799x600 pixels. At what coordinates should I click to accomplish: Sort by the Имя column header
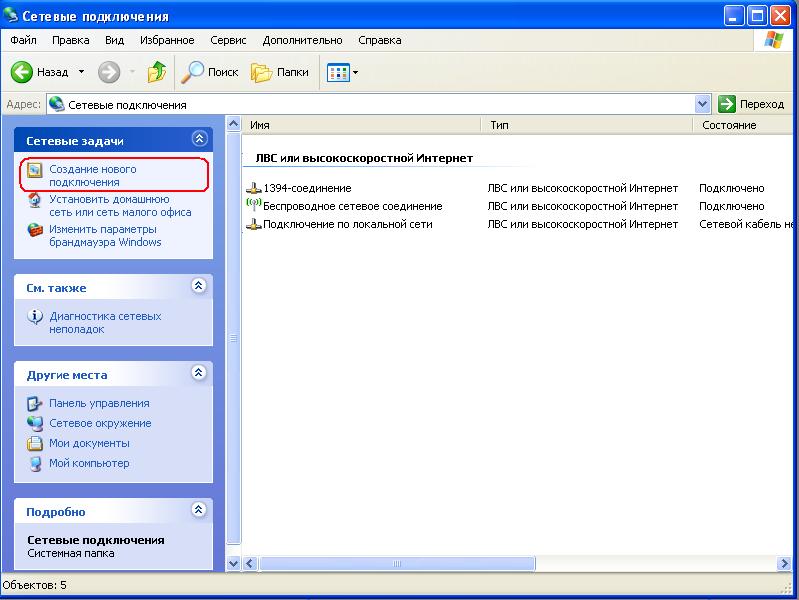coord(361,125)
